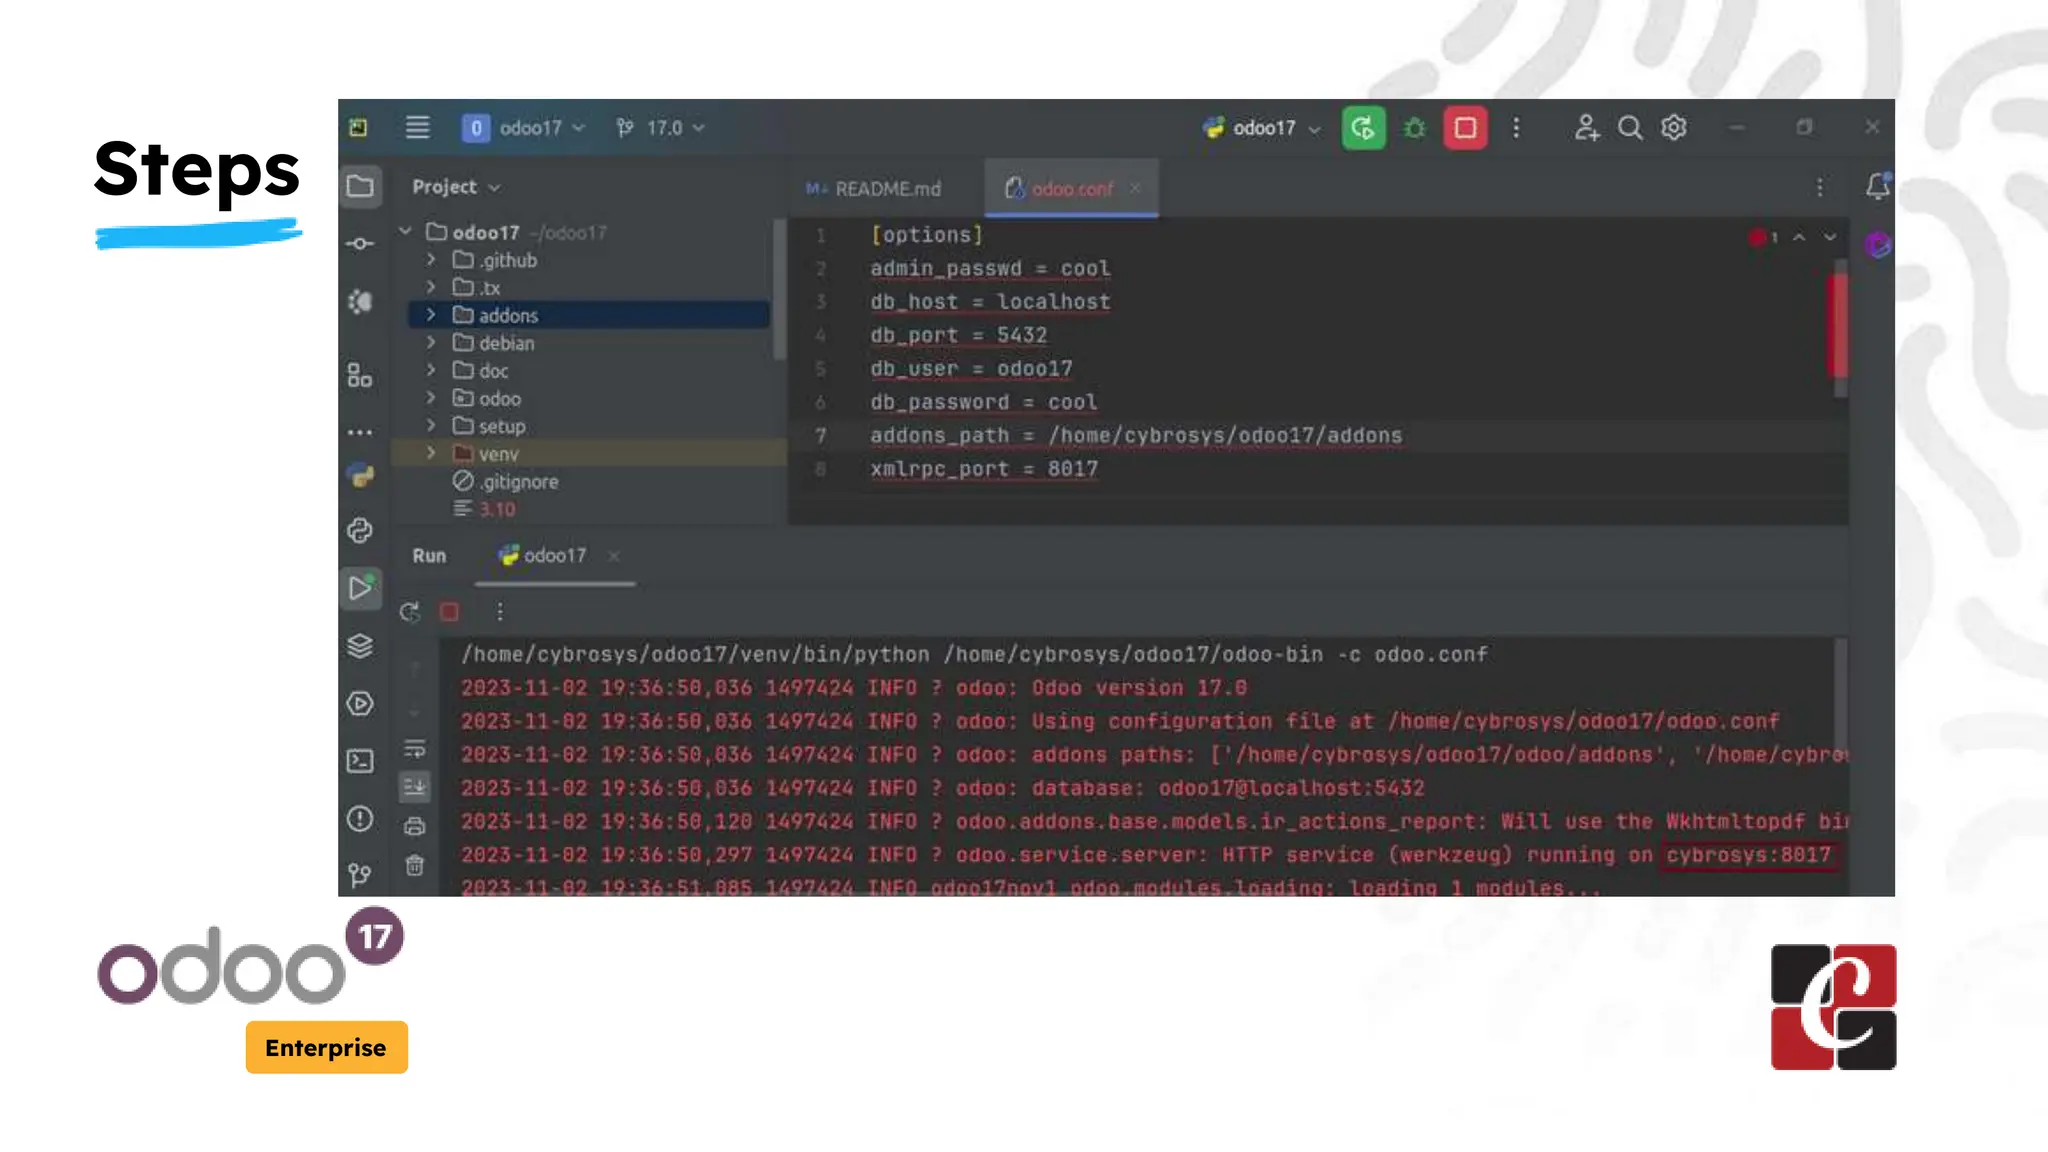Click the red editor error stripe marker
The height and width of the screenshot is (1152, 2048).
1838,325
